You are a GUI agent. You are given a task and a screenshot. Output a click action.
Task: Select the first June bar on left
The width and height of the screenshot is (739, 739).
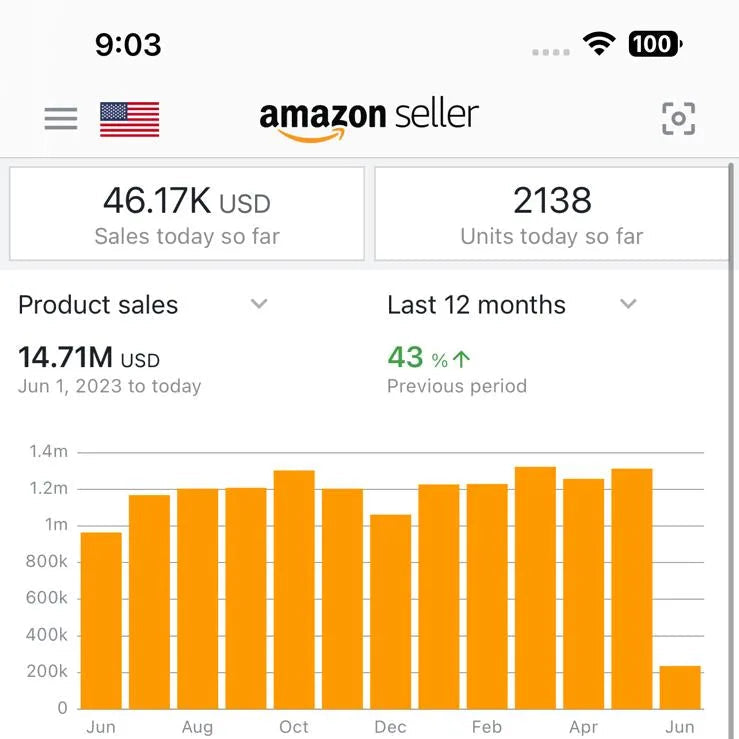pos(101,620)
